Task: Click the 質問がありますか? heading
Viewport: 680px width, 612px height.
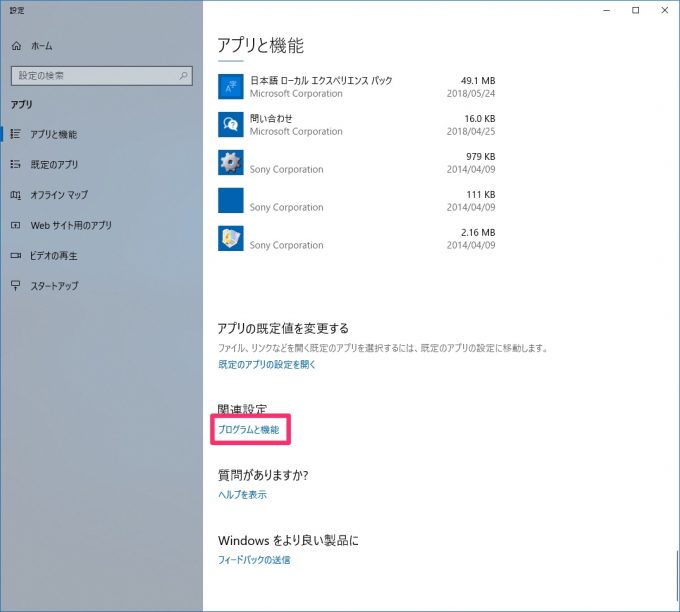Action: click(x=263, y=475)
